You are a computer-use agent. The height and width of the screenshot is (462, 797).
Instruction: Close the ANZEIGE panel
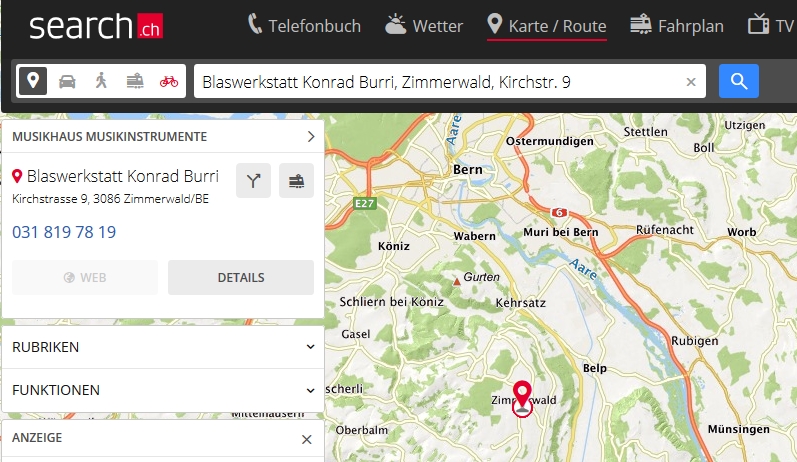tap(306, 439)
